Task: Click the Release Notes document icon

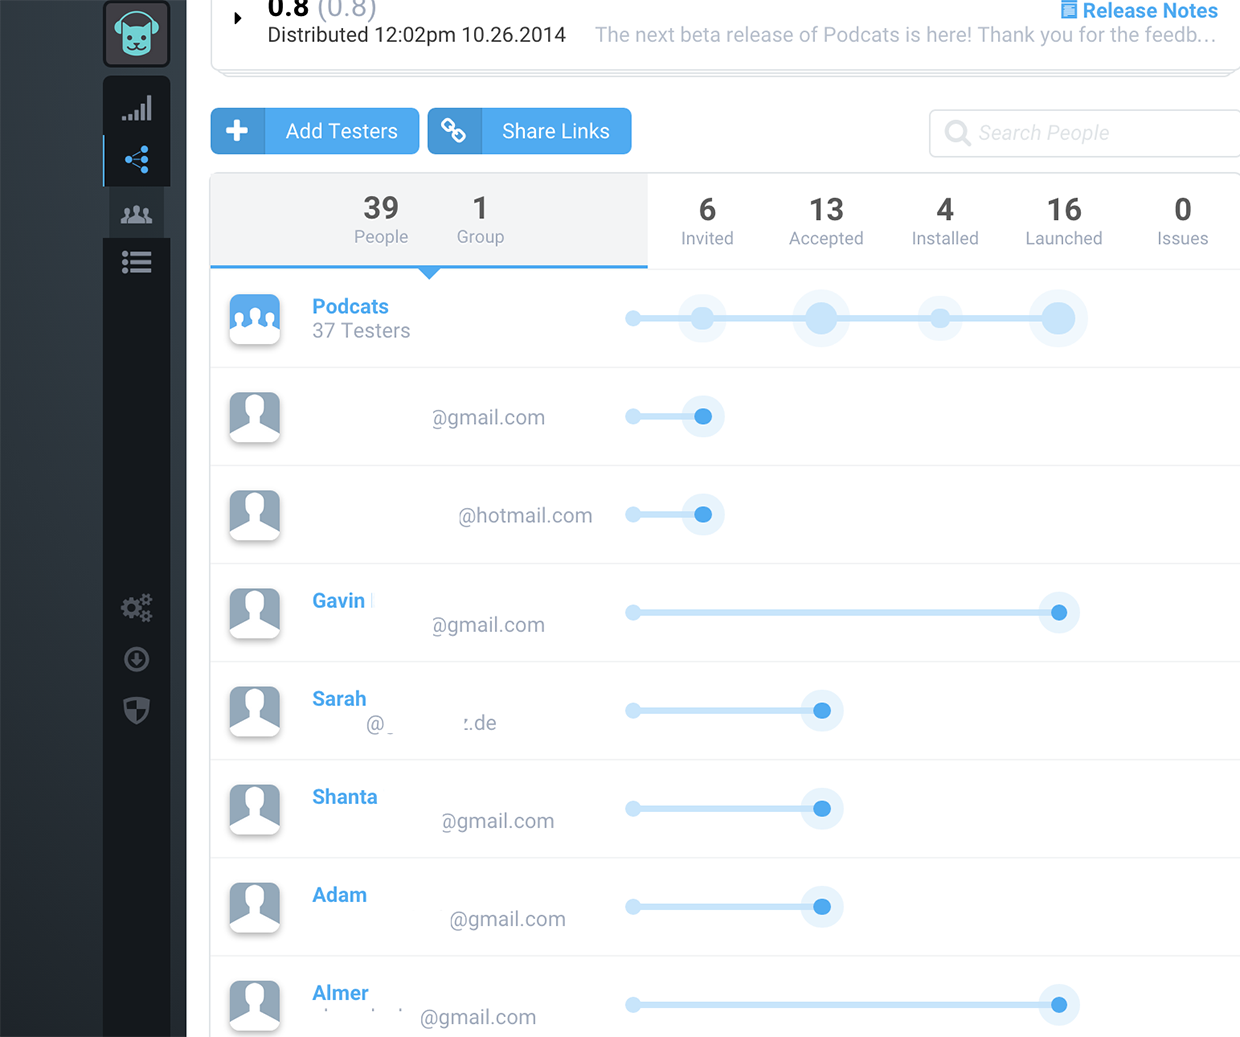Action: click(1068, 11)
